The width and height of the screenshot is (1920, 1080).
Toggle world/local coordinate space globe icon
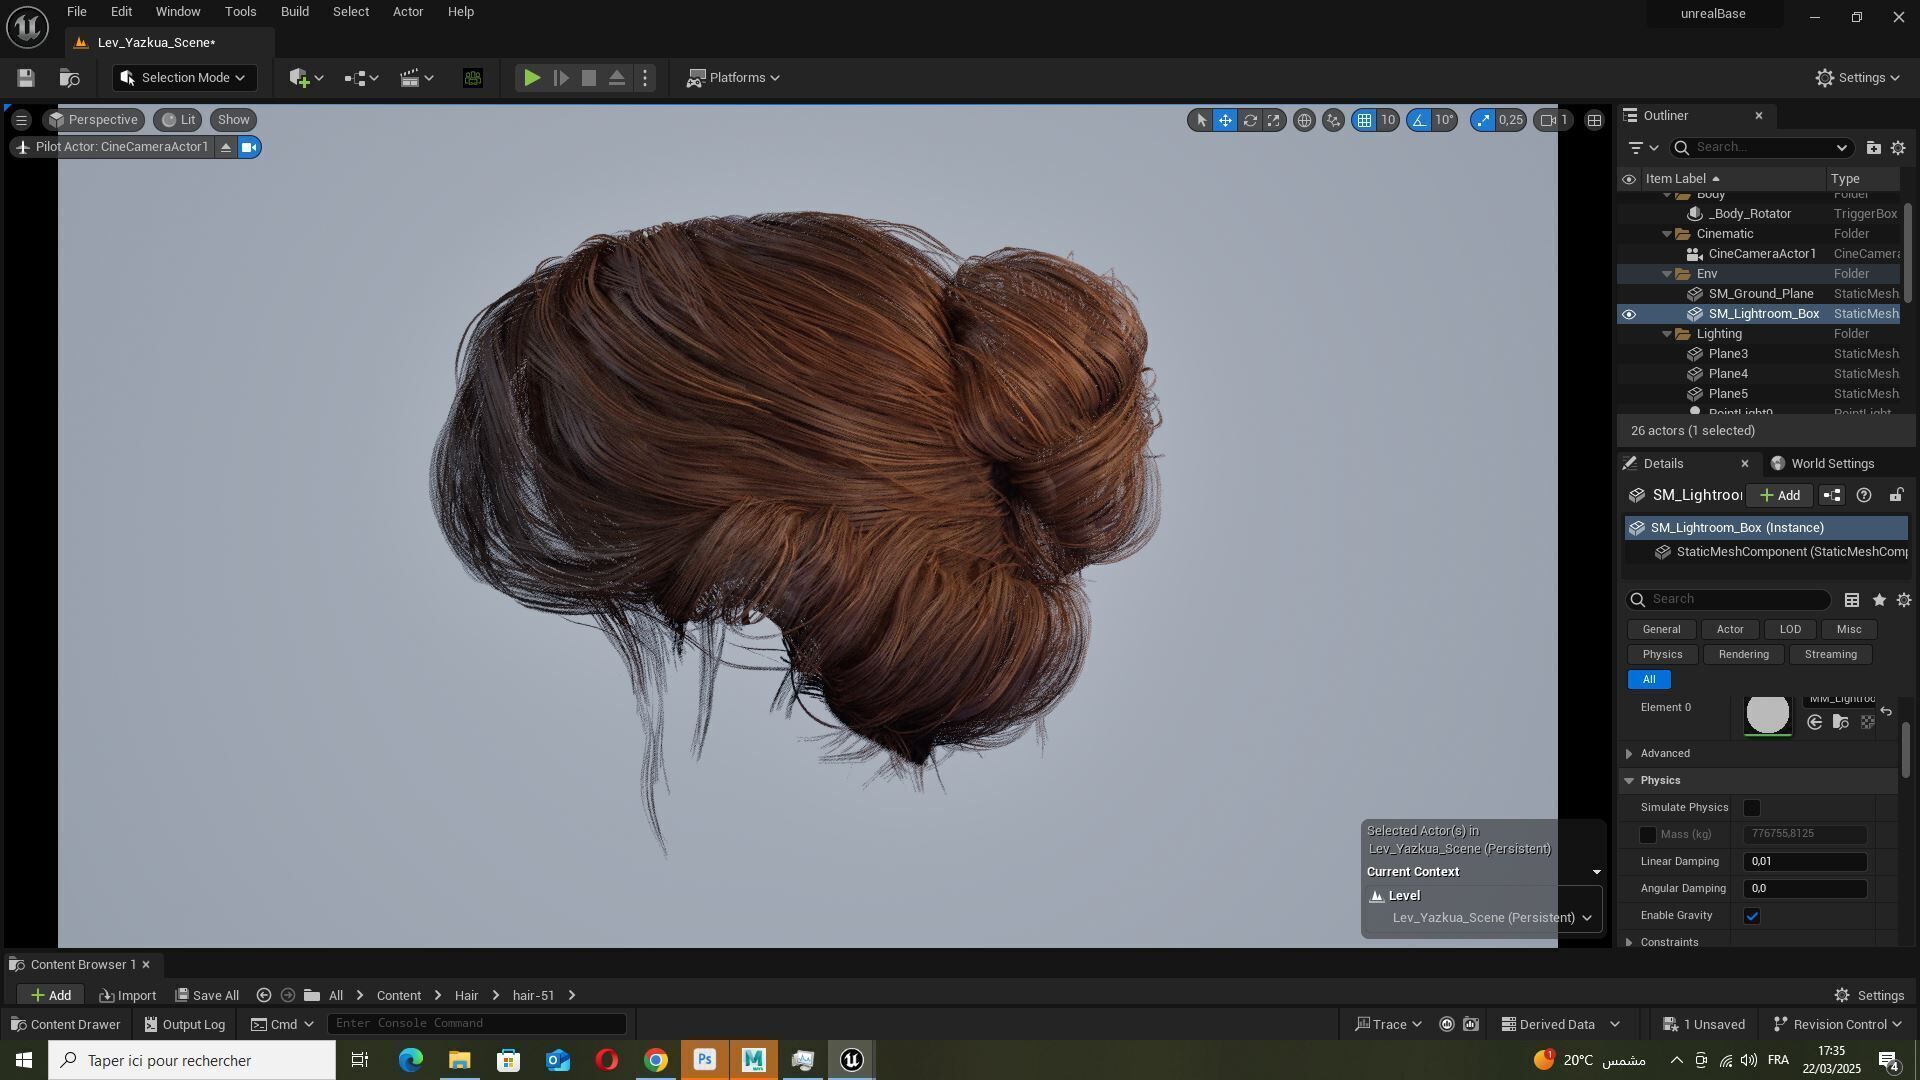1304,120
